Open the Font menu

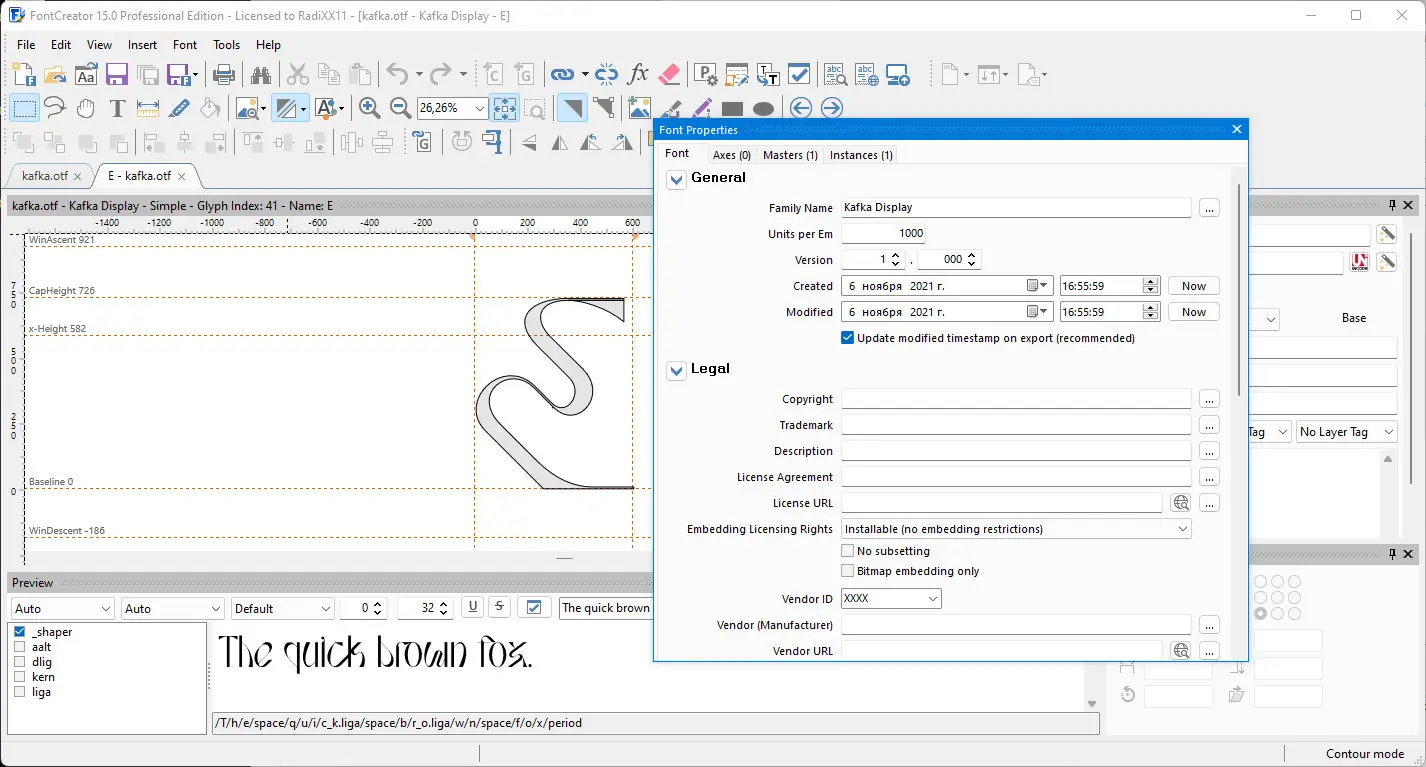pos(185,45)
